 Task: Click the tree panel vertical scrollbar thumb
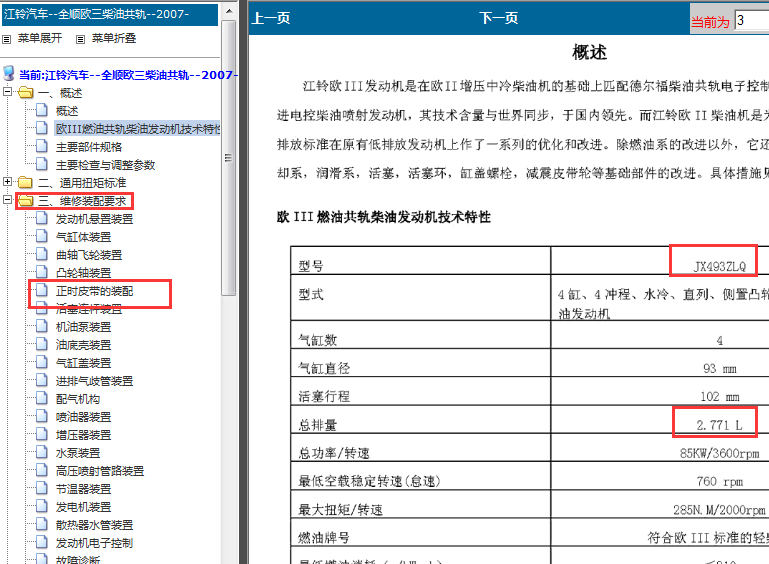[229, 158]
